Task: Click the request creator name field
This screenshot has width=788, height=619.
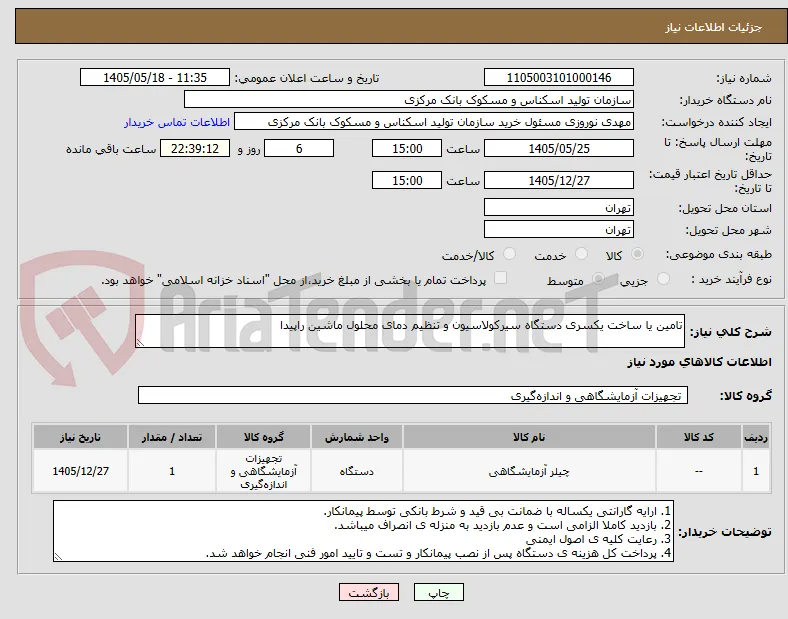Action: (x=434, y=122)
